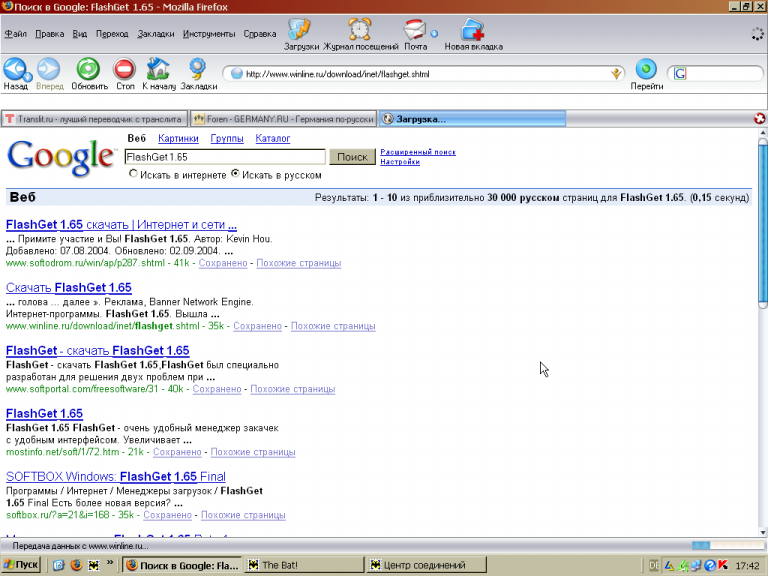Switch to The Bat! taskbar window
Screen dimensions: 768x576
(x=305, y=565)
